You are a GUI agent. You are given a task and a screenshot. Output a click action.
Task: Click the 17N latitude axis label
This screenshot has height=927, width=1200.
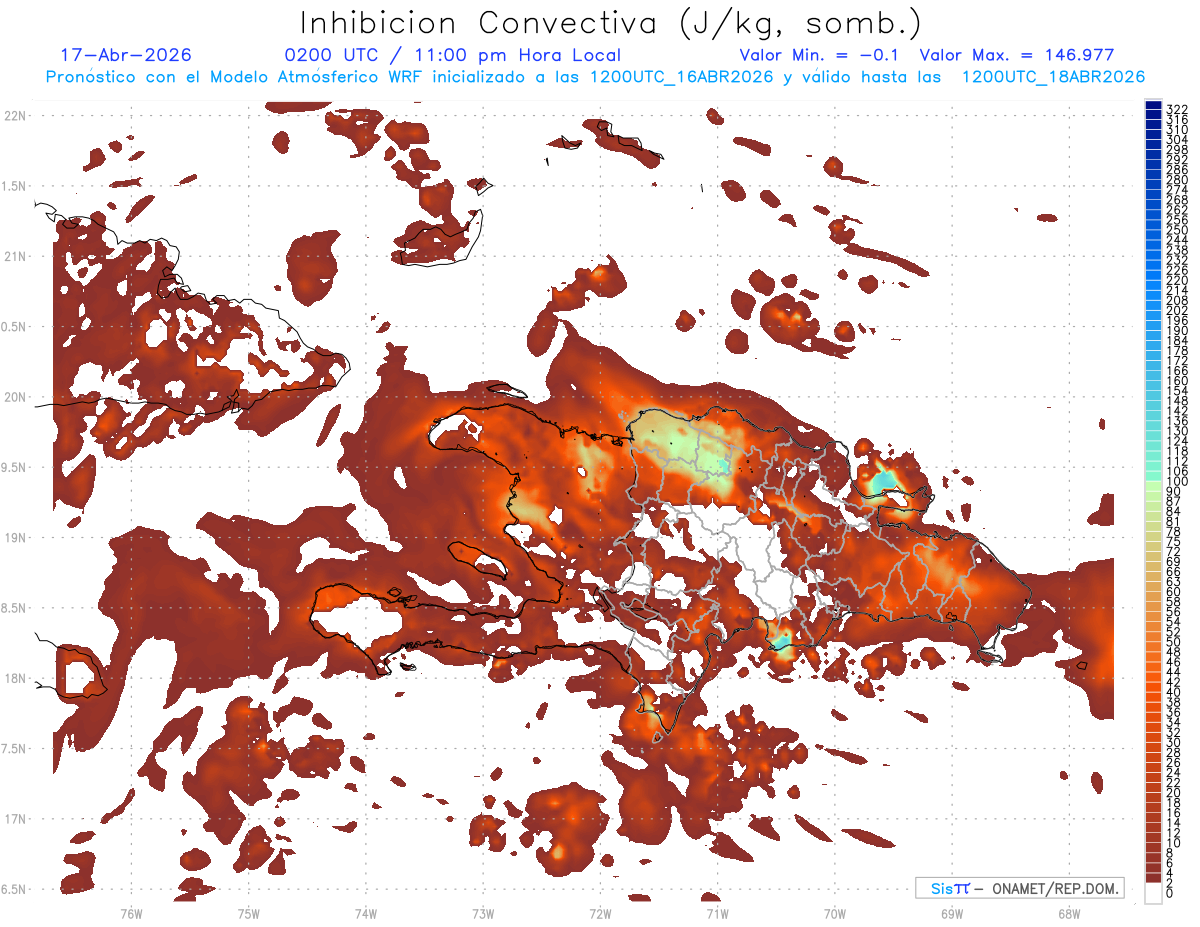click(15, 819)
